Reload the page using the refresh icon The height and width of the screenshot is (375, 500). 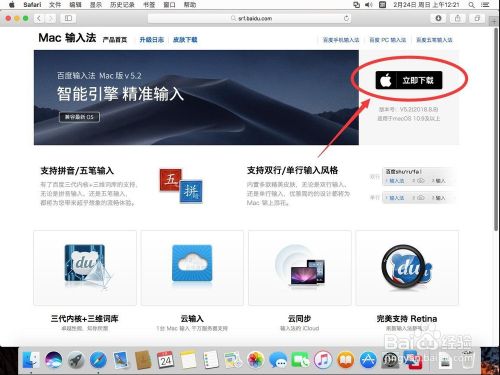point(346,18)
